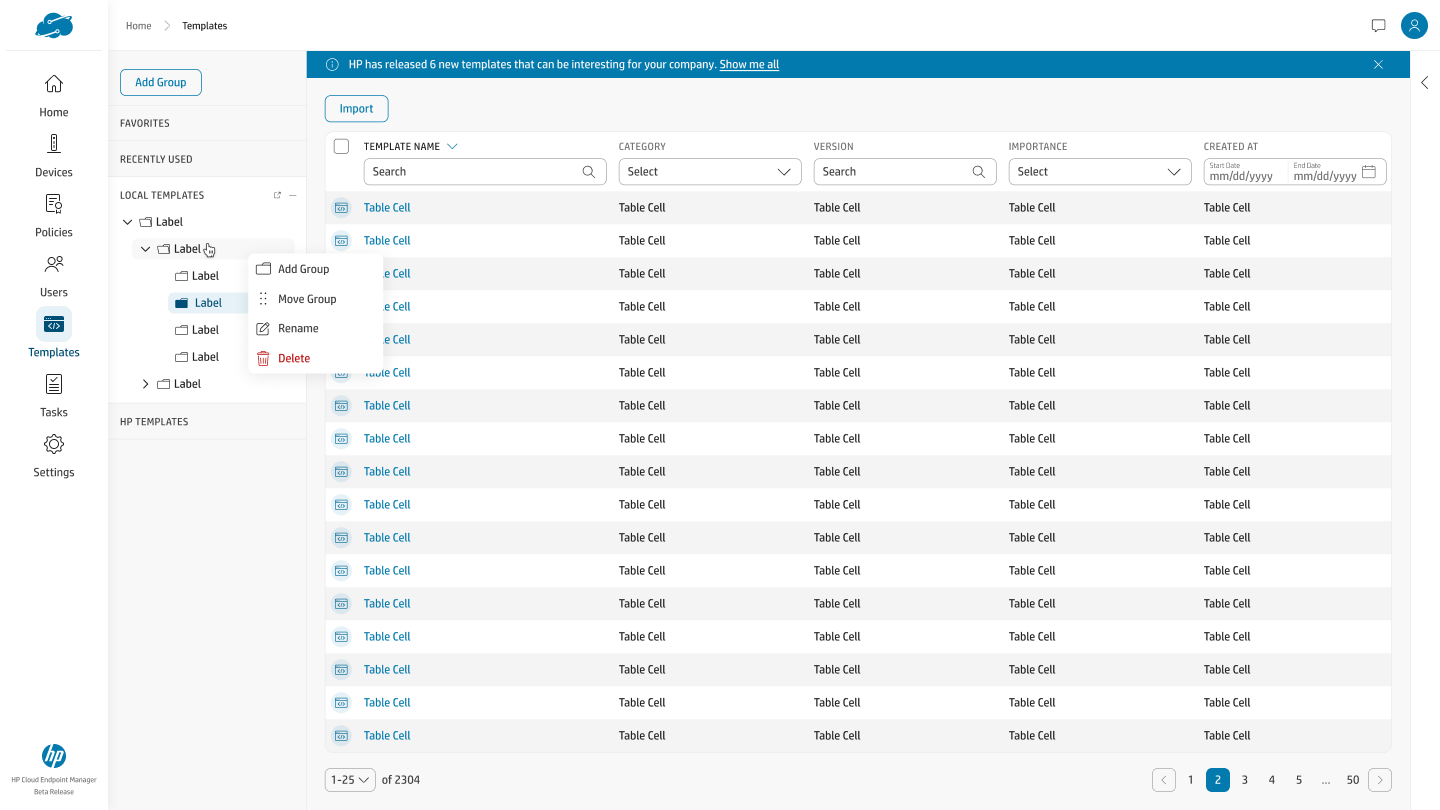Click the search icon in Version filter

[979, 172]
